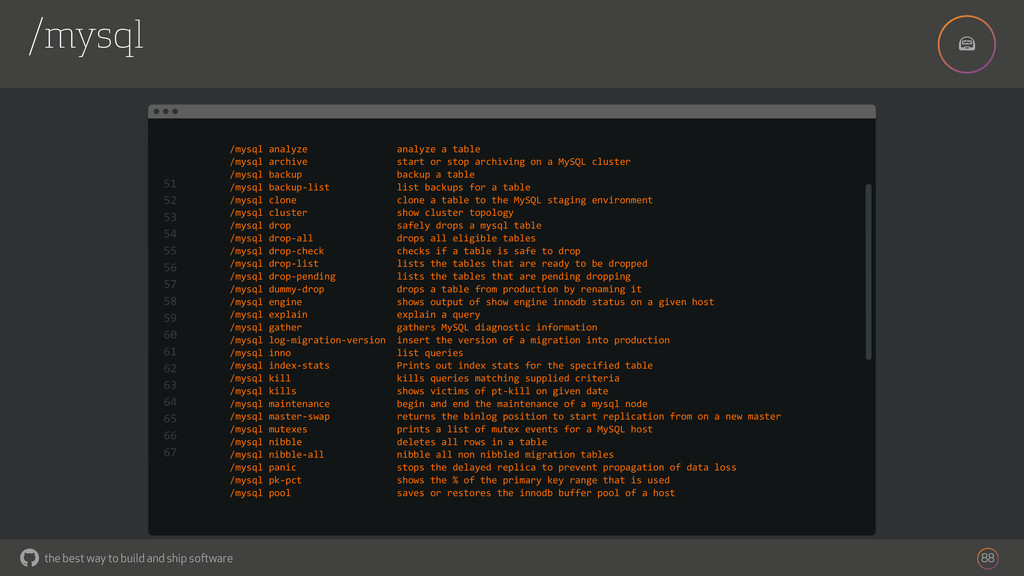The width and height of the screenshot is (1024, 576).
Task: Select the '/mysql drop-pending' command
Action: click(283, 276)
